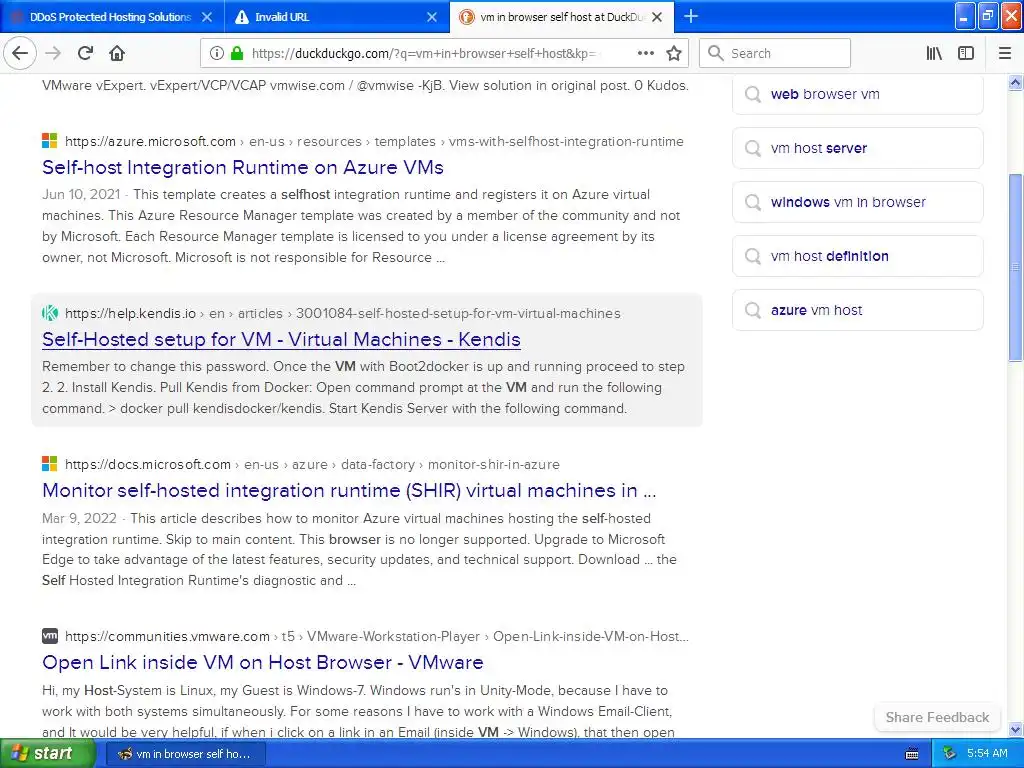
Task: Click the duckduckgo.com address bar URL
Action: 423,54
